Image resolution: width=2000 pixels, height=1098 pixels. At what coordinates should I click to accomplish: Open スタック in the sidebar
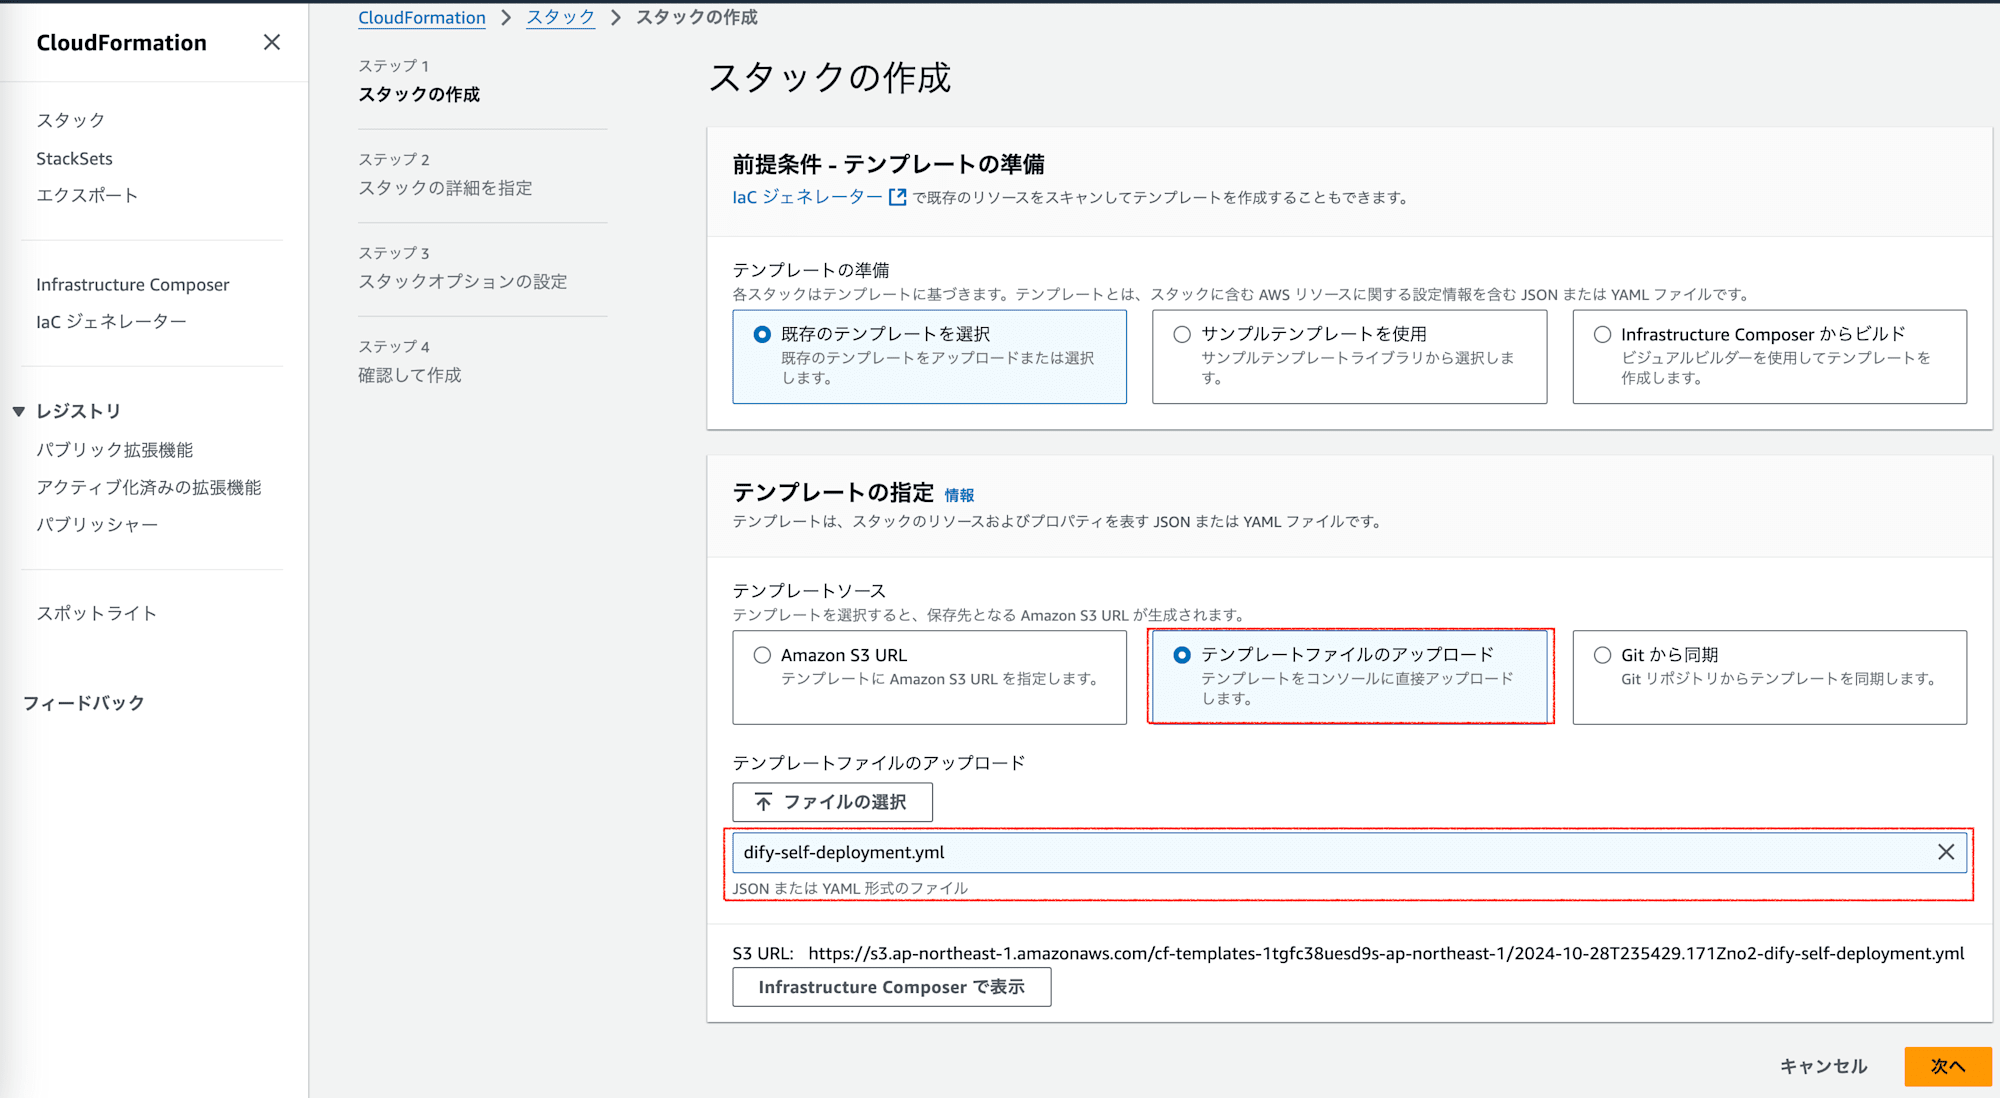(70, 120)
